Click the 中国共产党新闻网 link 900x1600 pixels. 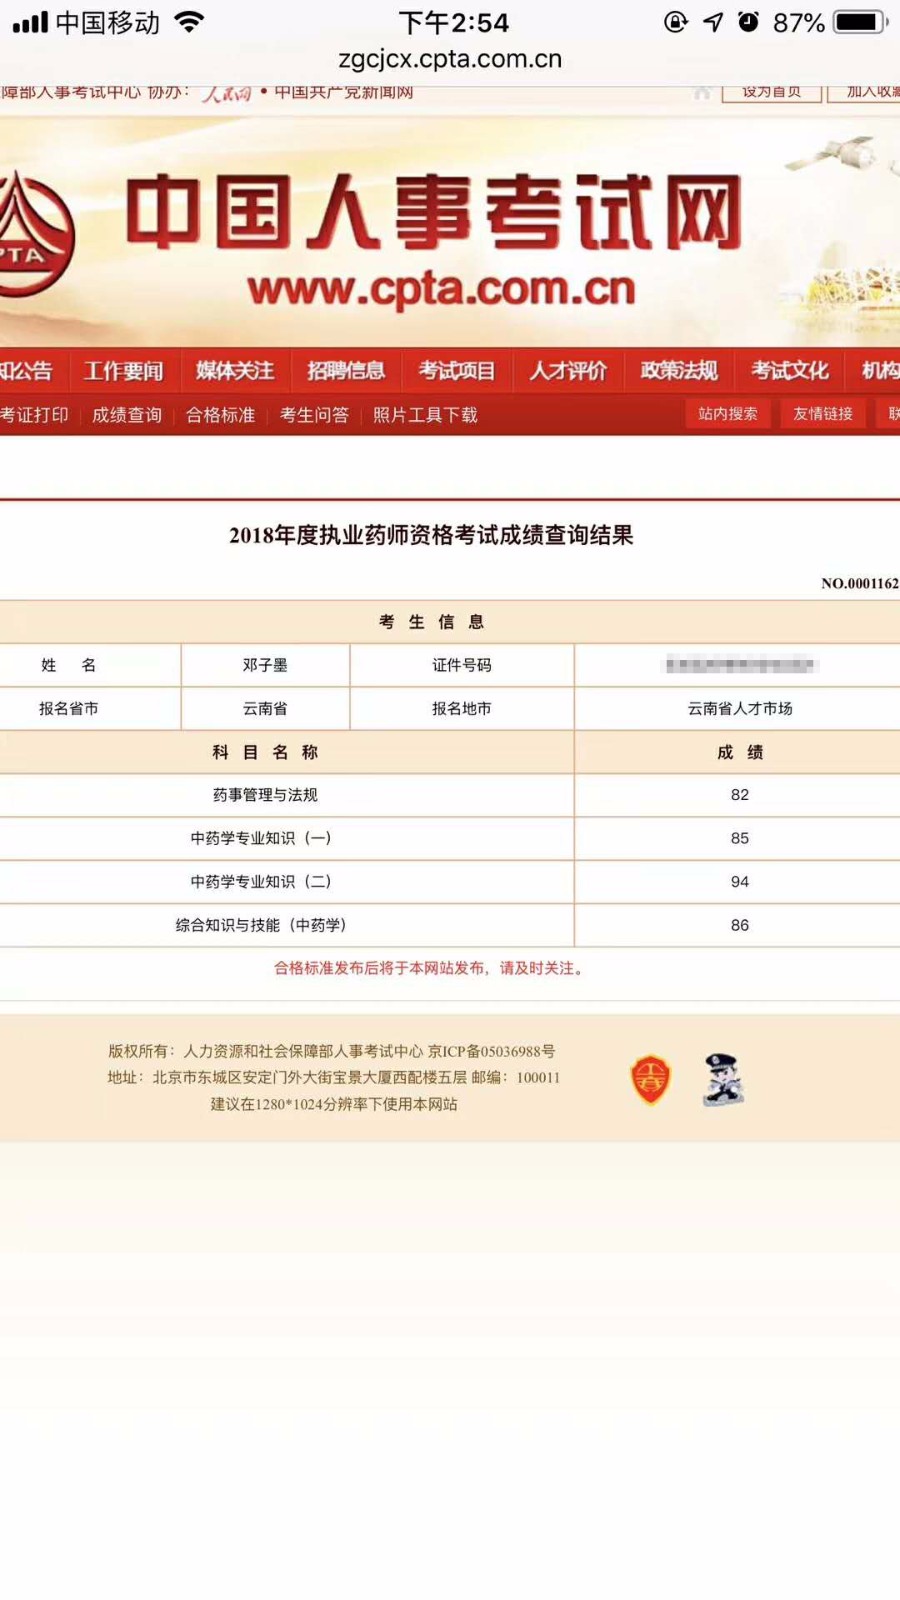click(x=344, y=93)
